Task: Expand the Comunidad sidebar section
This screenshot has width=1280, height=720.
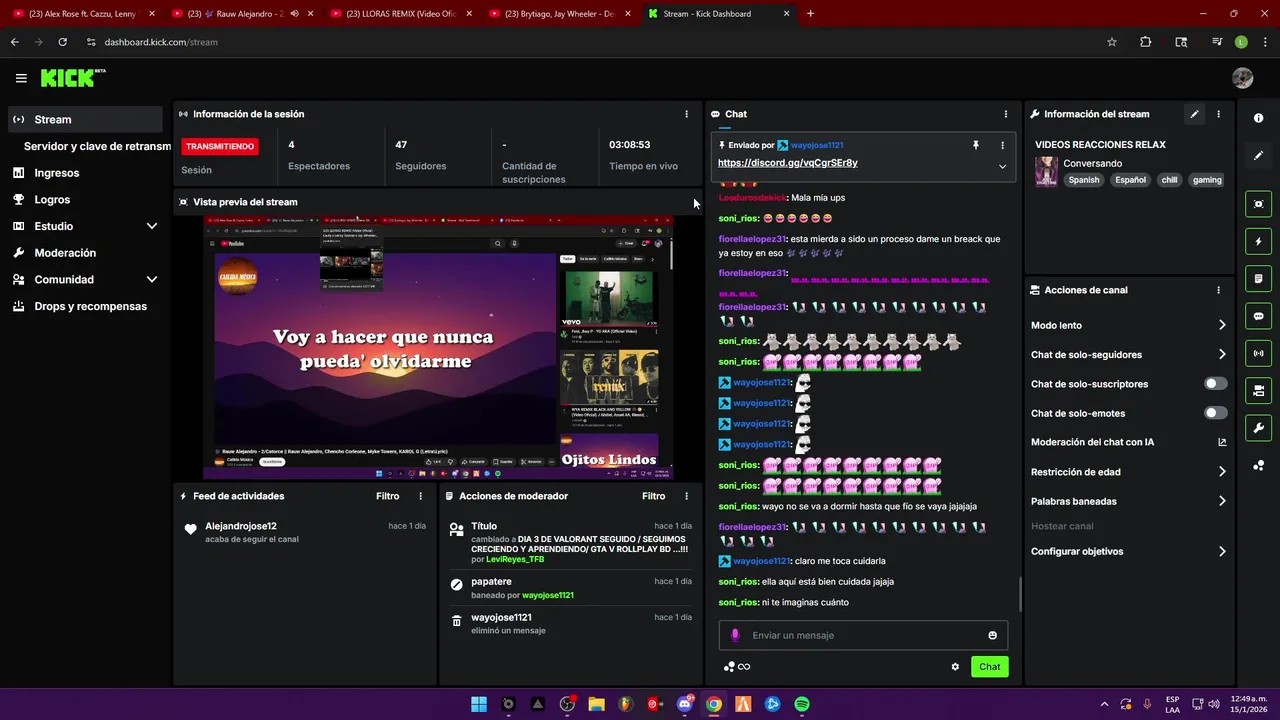Action: [x=152, y=280]
